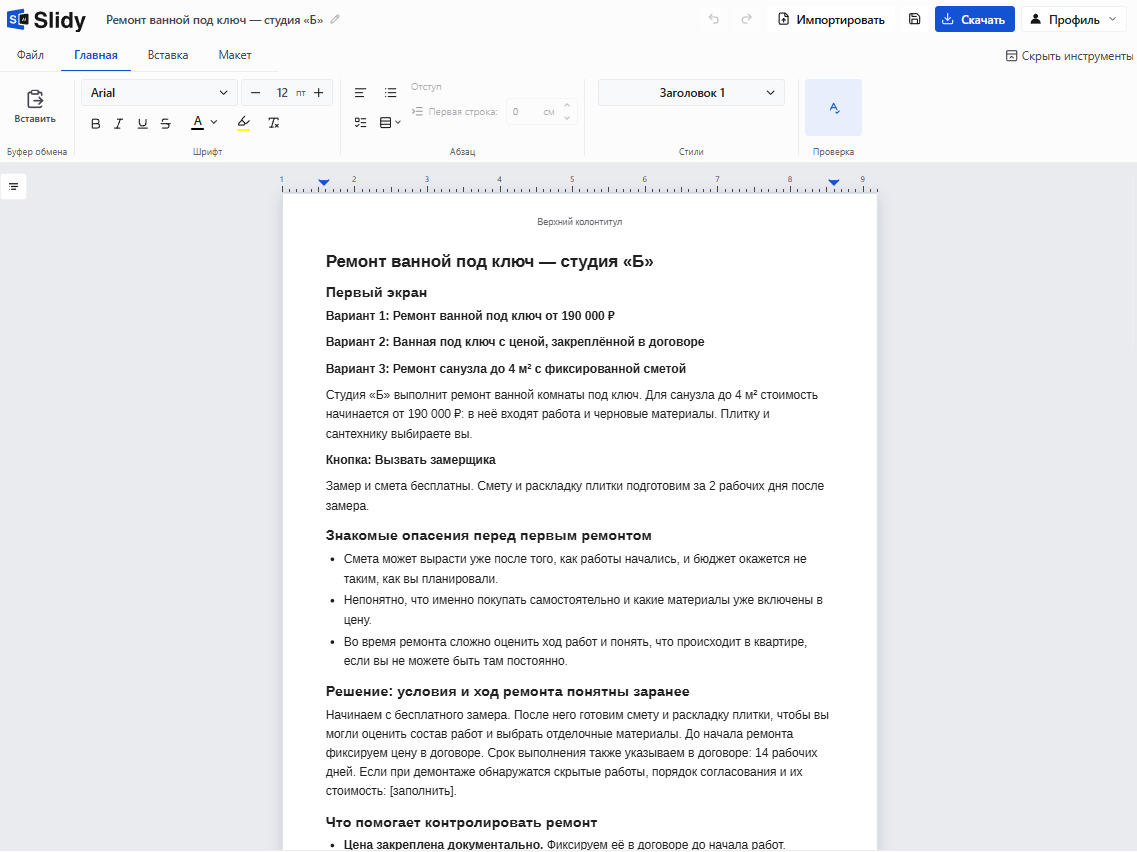Clear text formatting

tap(273, 123)
